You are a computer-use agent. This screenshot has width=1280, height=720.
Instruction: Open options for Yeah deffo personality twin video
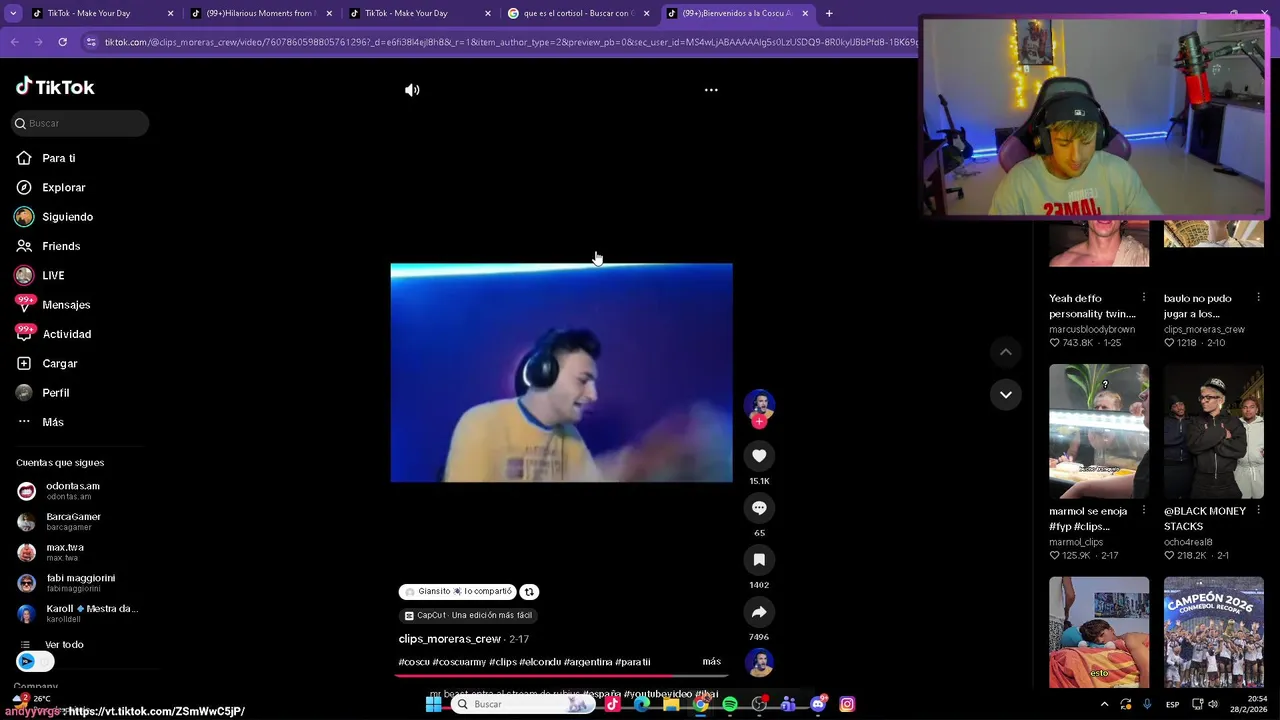[1143, 298]
